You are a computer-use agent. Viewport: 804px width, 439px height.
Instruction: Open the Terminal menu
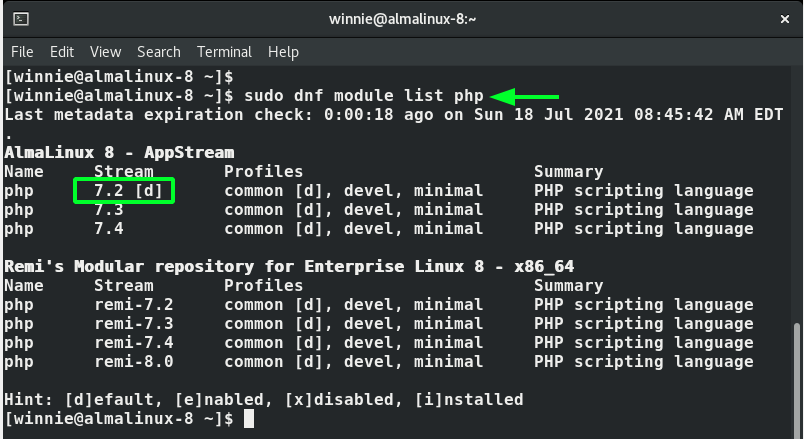224,52
